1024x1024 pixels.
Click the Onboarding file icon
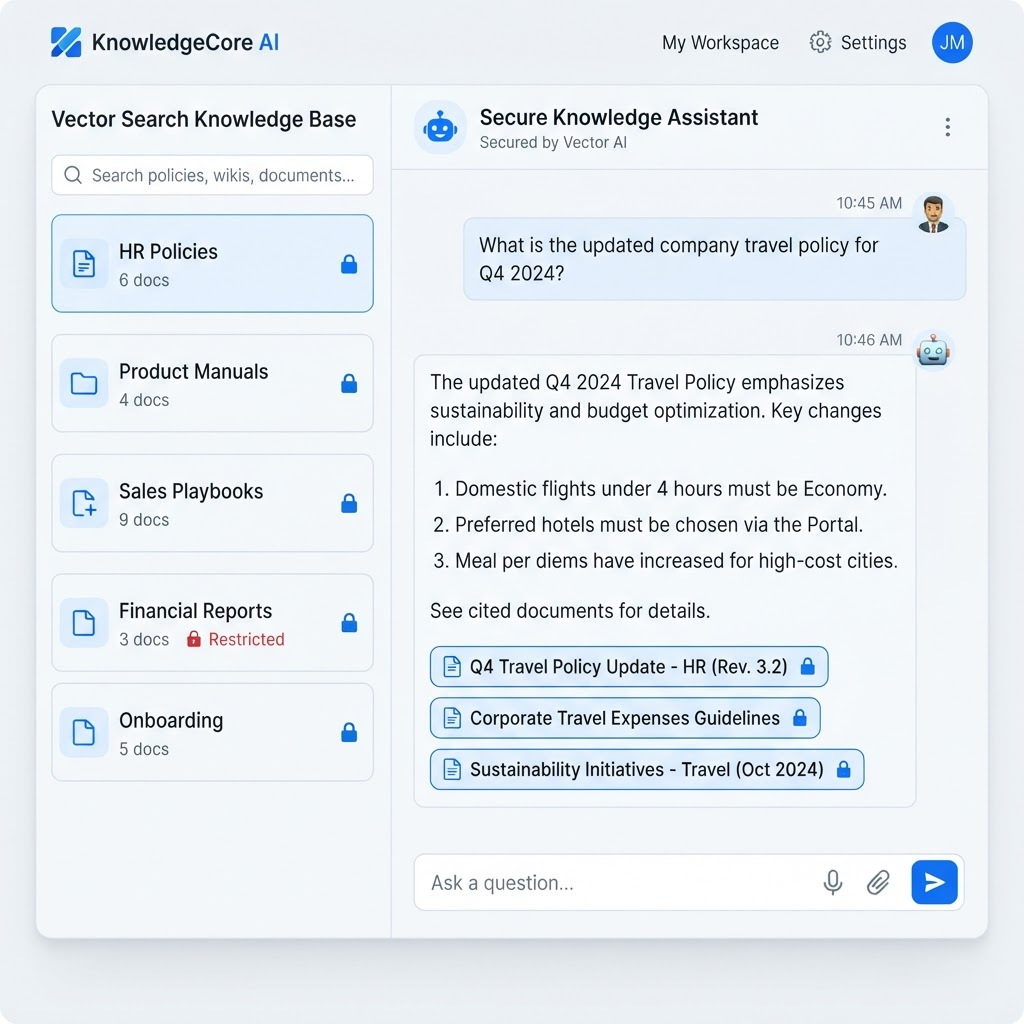[x=84, y=732]
